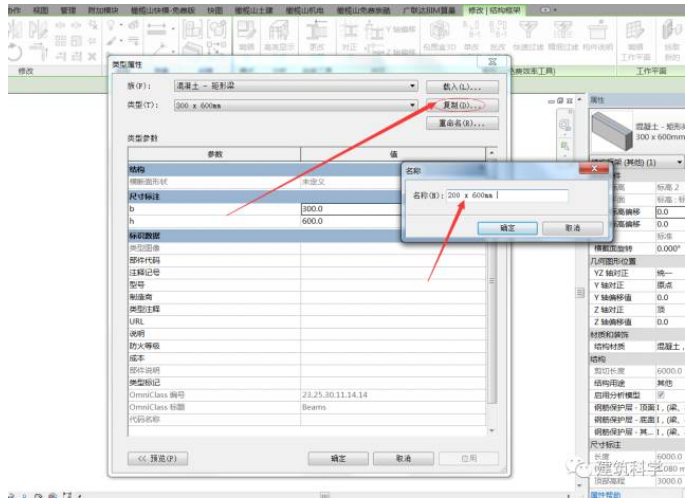Open the 结构框架 (其他) filter dropdown
Image resolution: width=689 pixels, height=499 pixels.
point(637,163)
